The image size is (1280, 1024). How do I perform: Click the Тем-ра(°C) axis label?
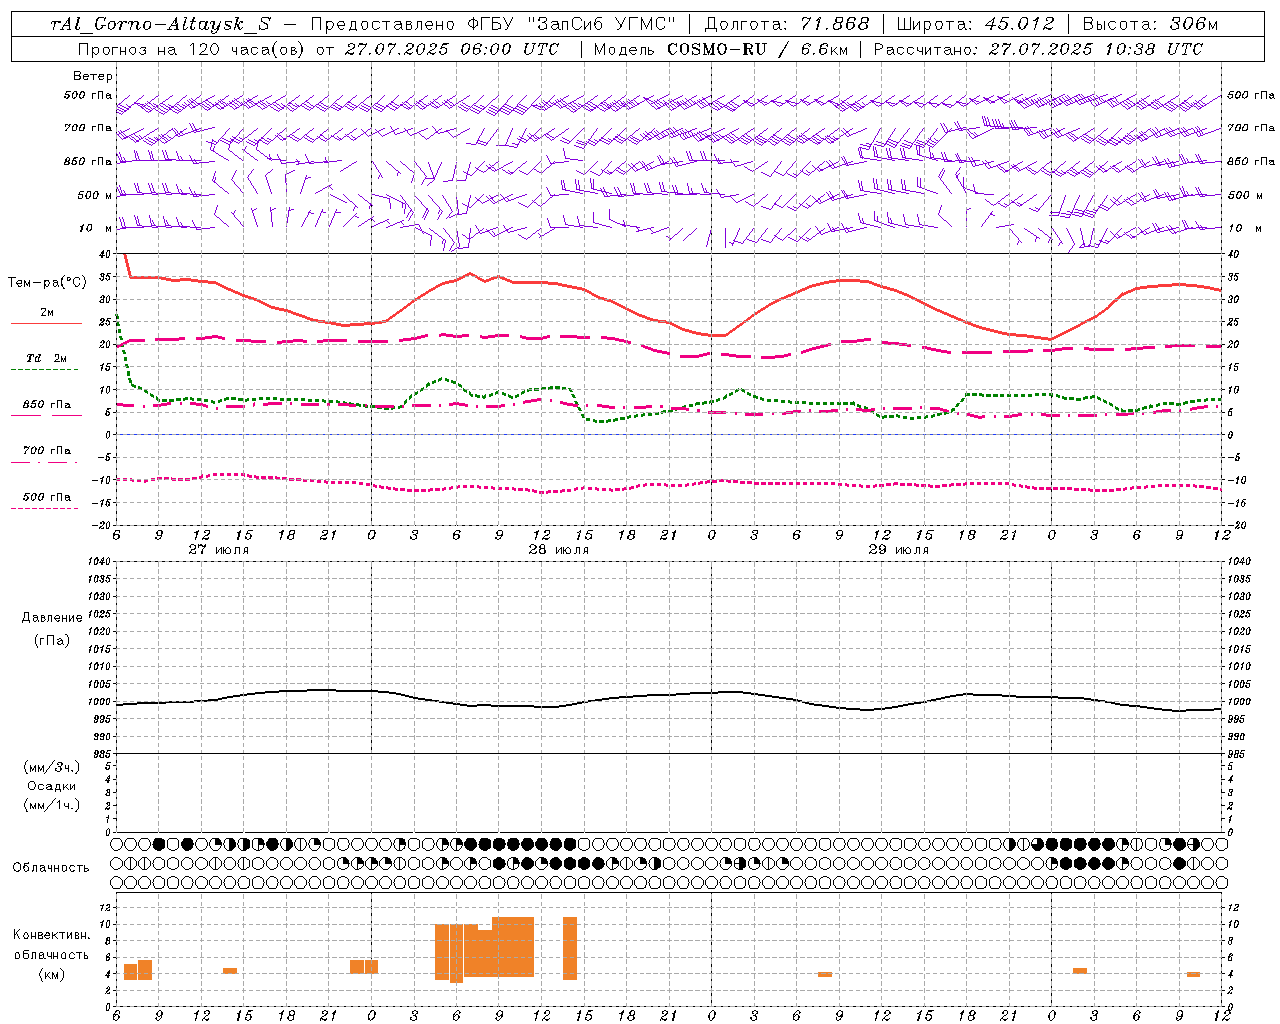(46, 283)
